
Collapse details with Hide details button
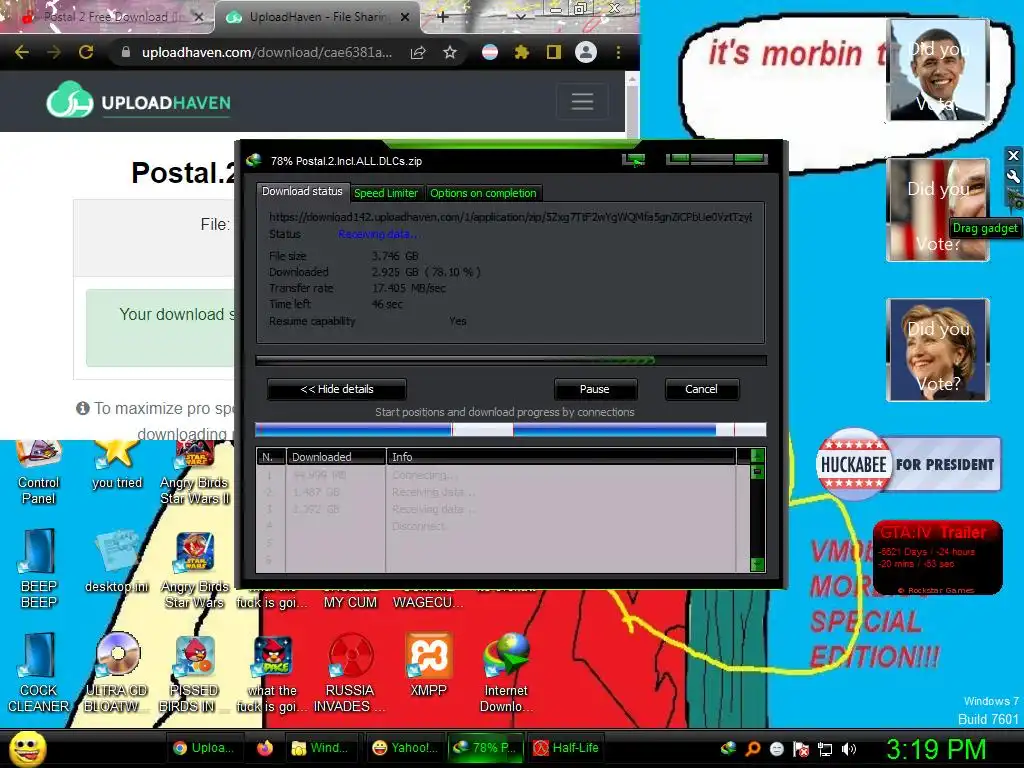[x=337, y=389]
